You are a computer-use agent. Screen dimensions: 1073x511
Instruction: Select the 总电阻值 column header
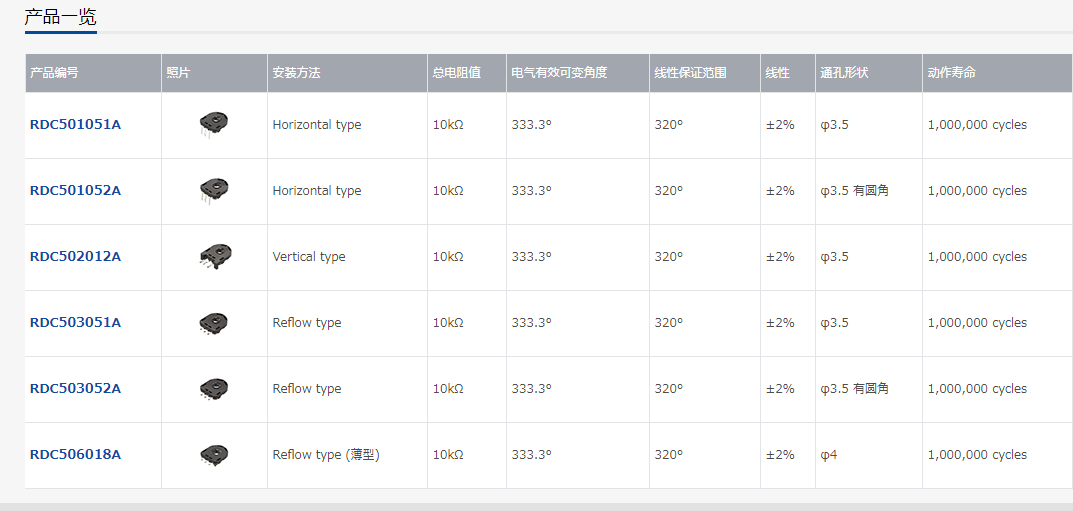coord(456,73)
